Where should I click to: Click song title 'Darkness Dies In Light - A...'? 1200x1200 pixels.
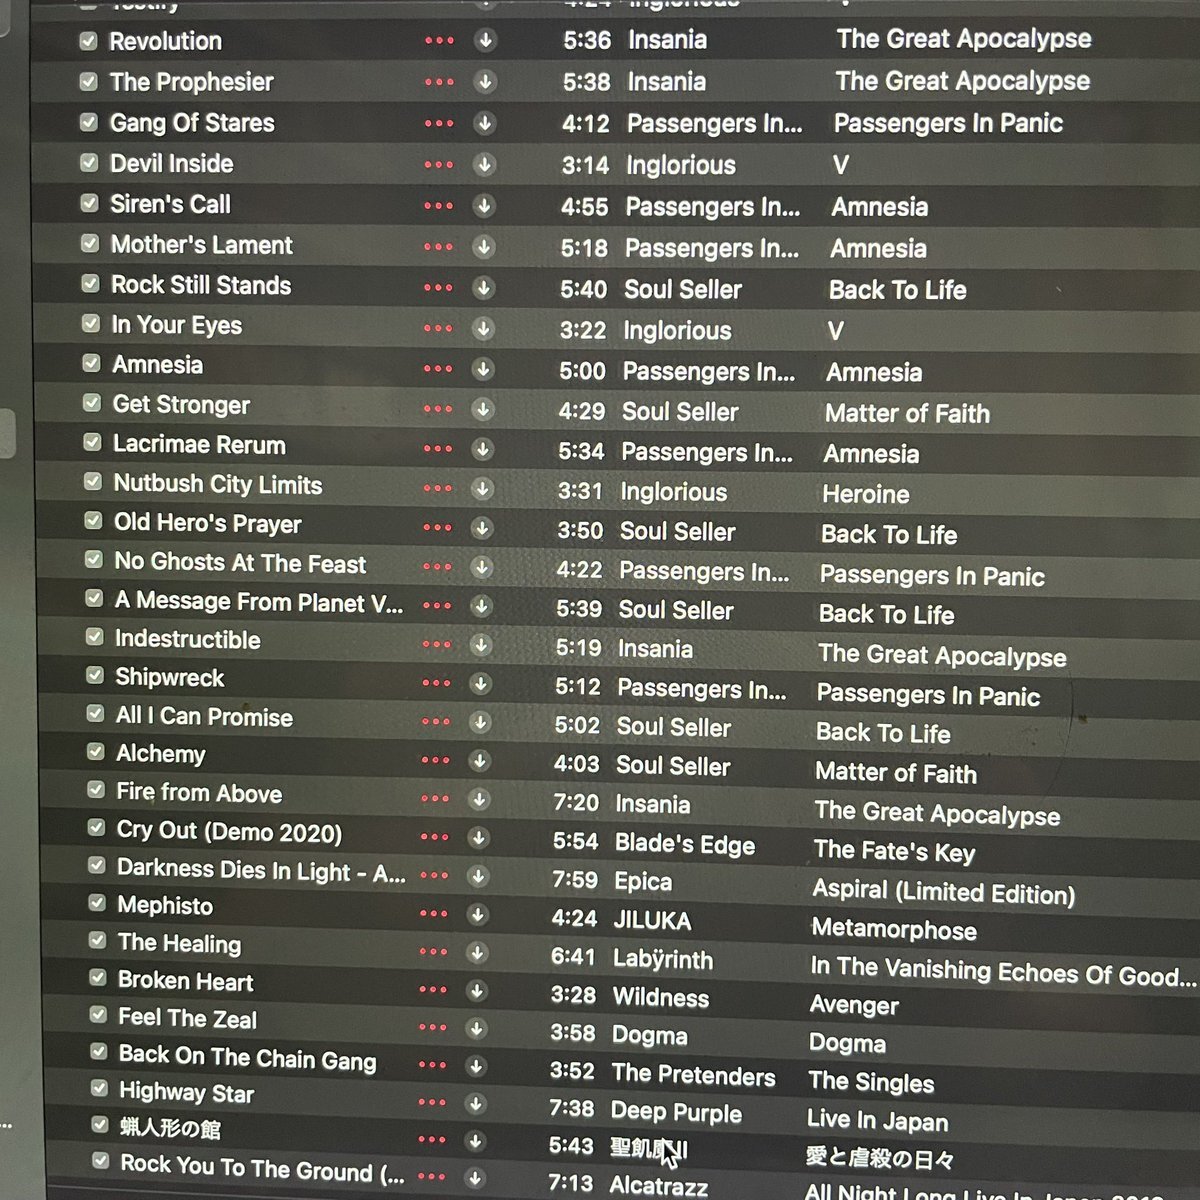(261, 870)
